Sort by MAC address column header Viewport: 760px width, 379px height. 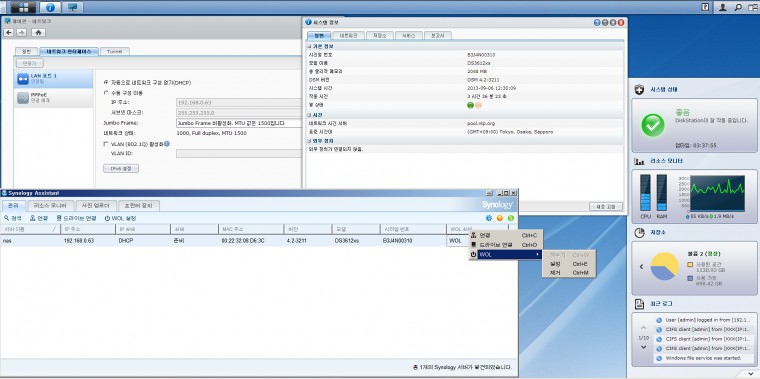pyautogui.click(x=251, y=229)
